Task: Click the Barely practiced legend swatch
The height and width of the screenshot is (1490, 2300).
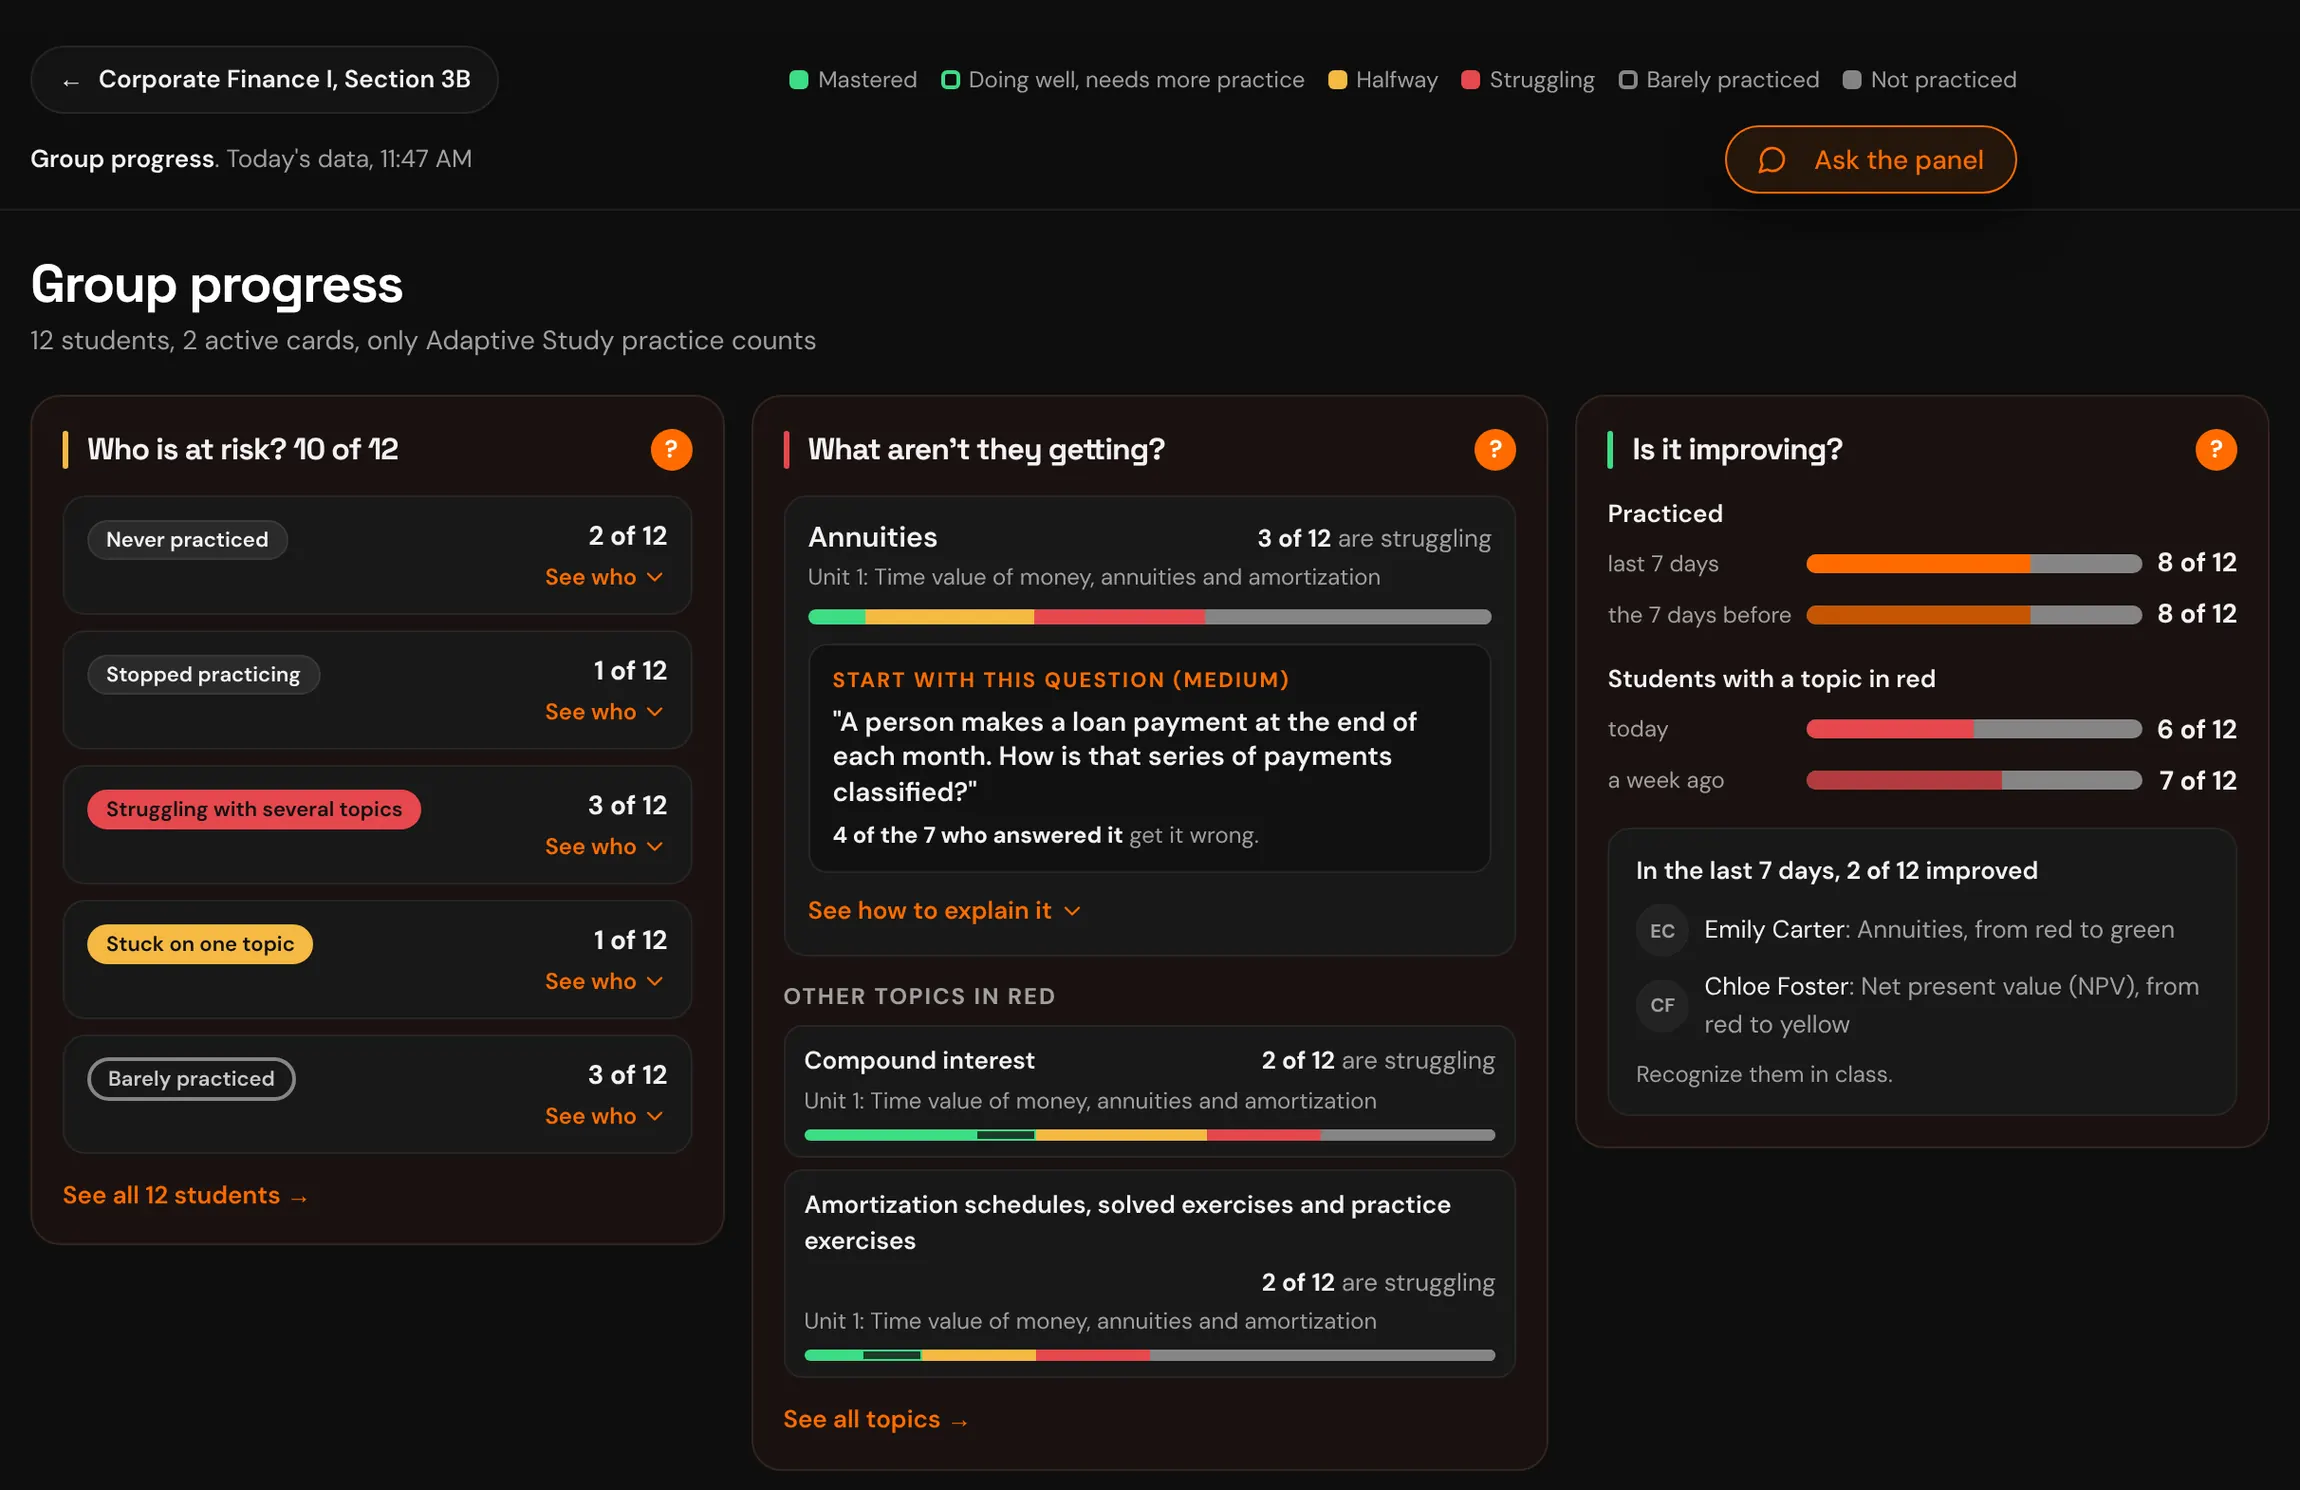Action: point(1628,80)
